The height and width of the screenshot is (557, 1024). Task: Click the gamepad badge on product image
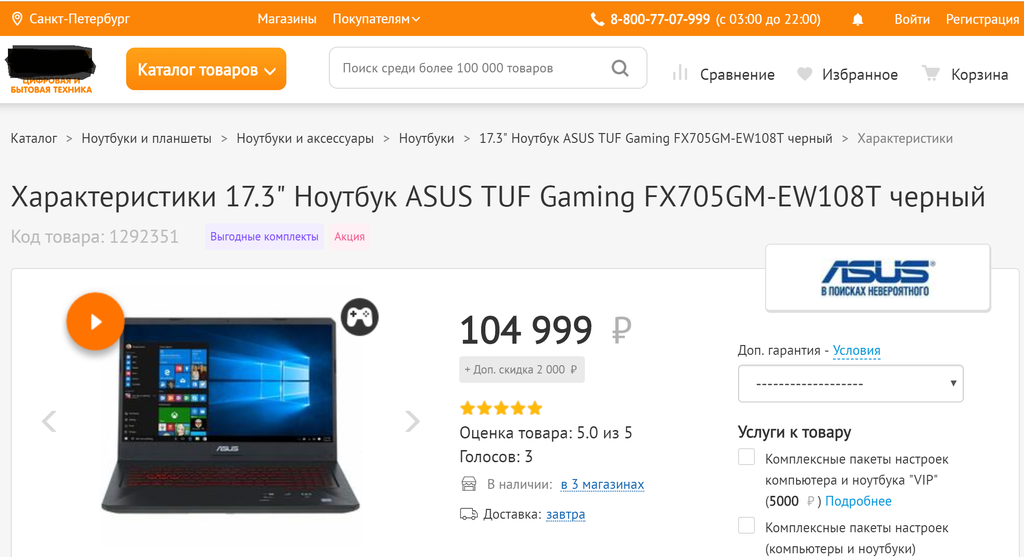[x=359, y=317]
